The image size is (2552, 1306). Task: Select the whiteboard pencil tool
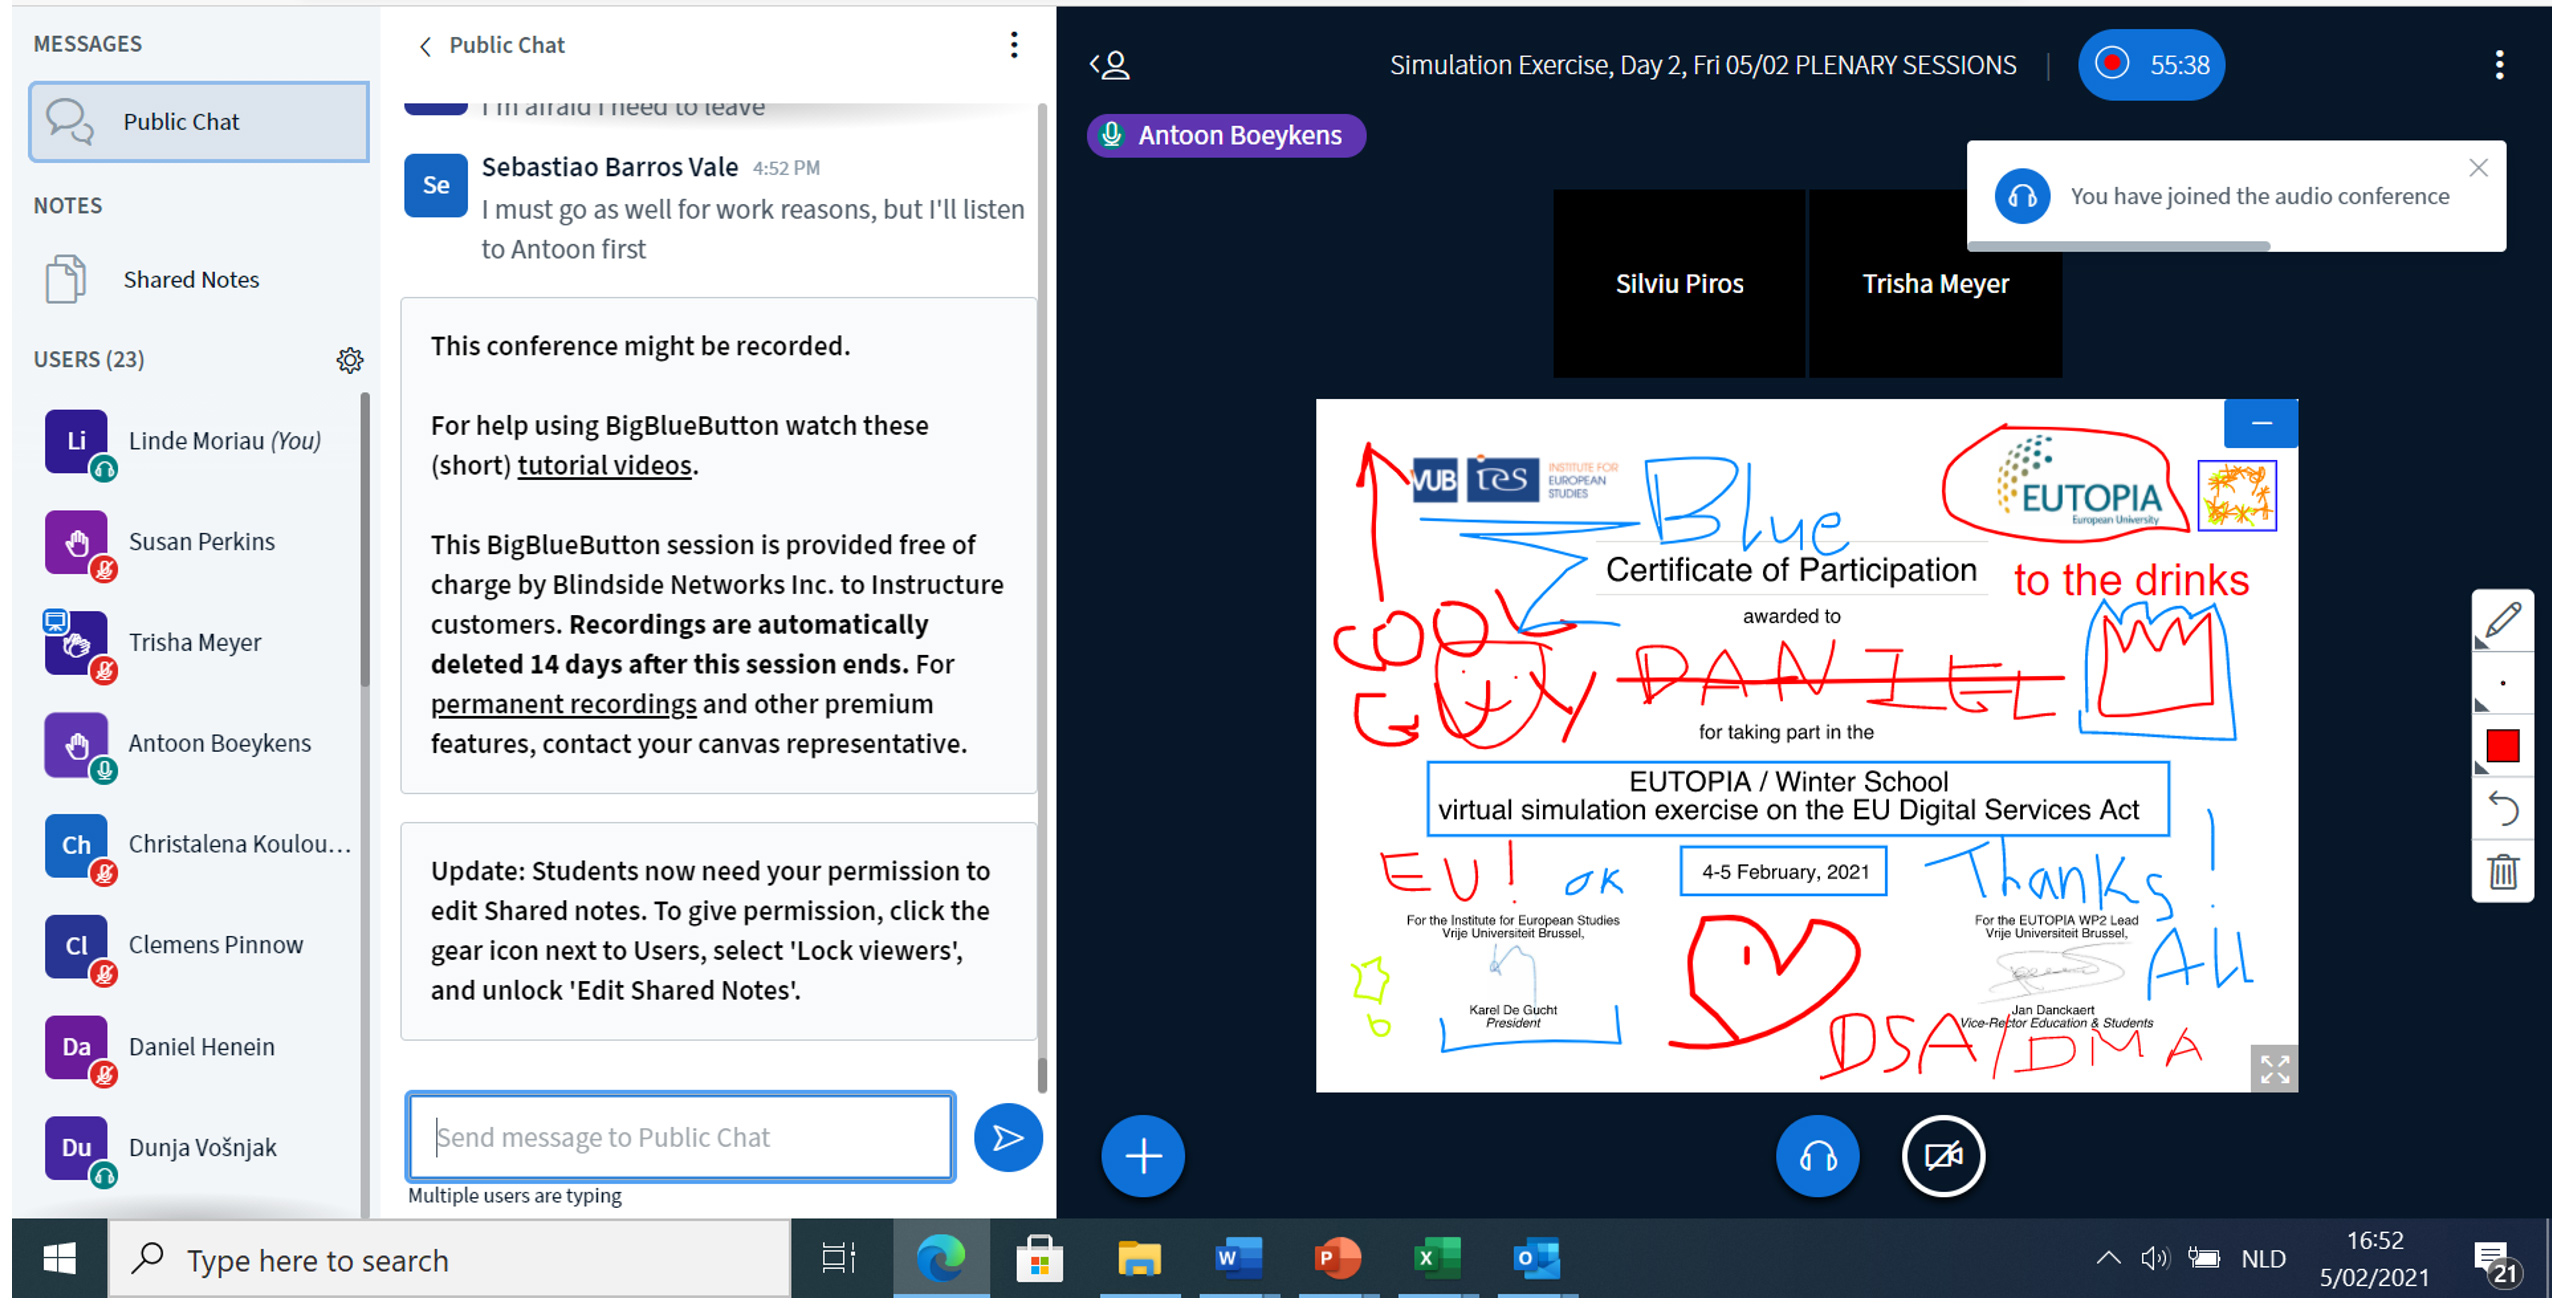[2501, 621]
